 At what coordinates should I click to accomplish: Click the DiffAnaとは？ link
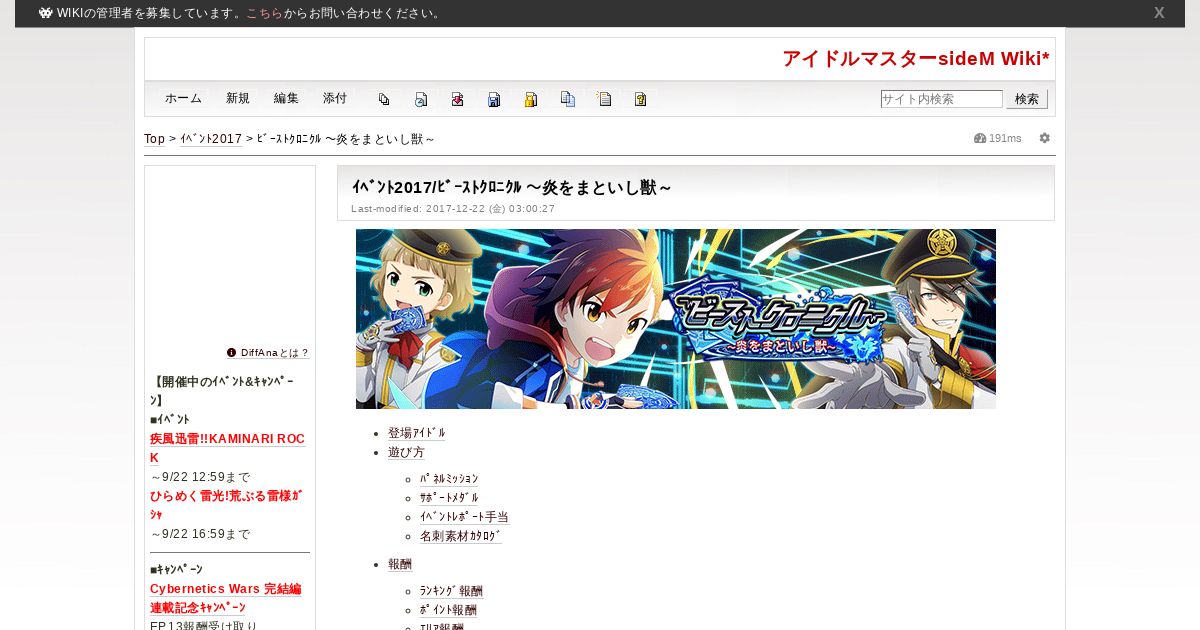click(x=275, y=353)
